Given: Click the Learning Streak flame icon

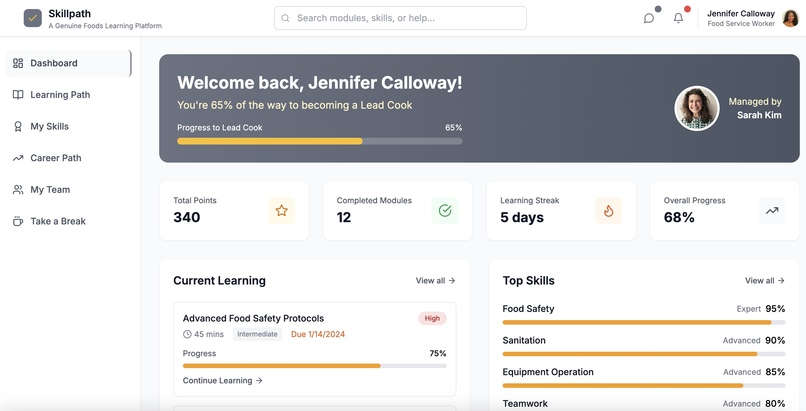Looking at the screenshot, I should click(x=609, y=211).
